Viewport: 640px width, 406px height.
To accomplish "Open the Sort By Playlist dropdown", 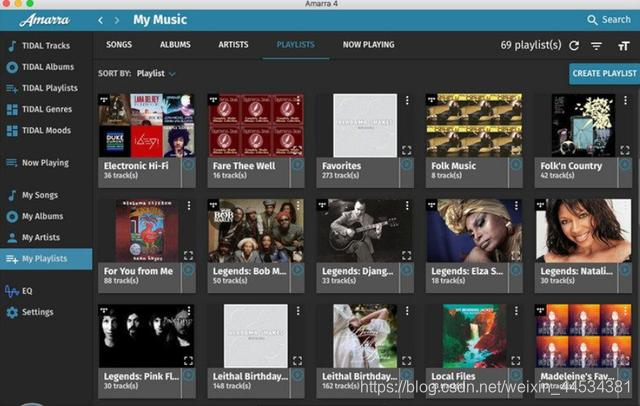I will pyautogui.click(x=156, y=74).
